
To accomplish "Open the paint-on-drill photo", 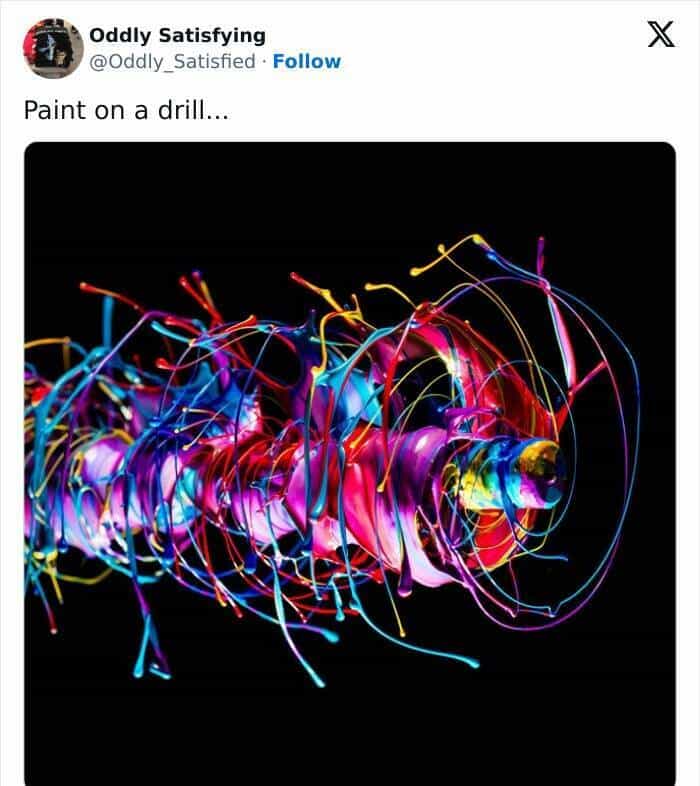I will tap(349, 462).
